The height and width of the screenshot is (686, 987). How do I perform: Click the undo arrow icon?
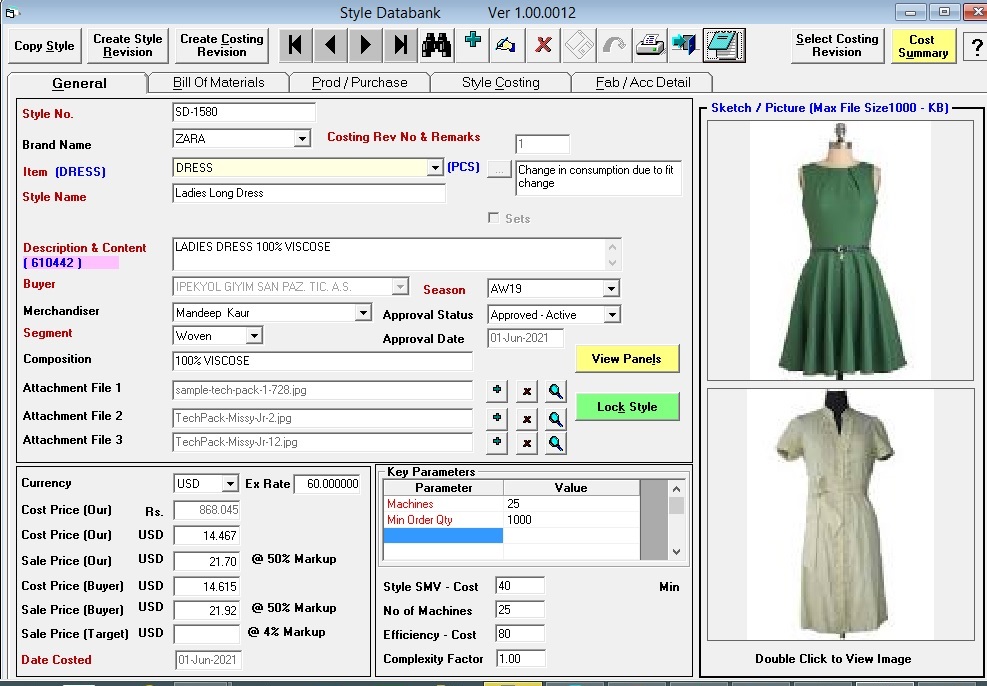[x=614, y=45]
